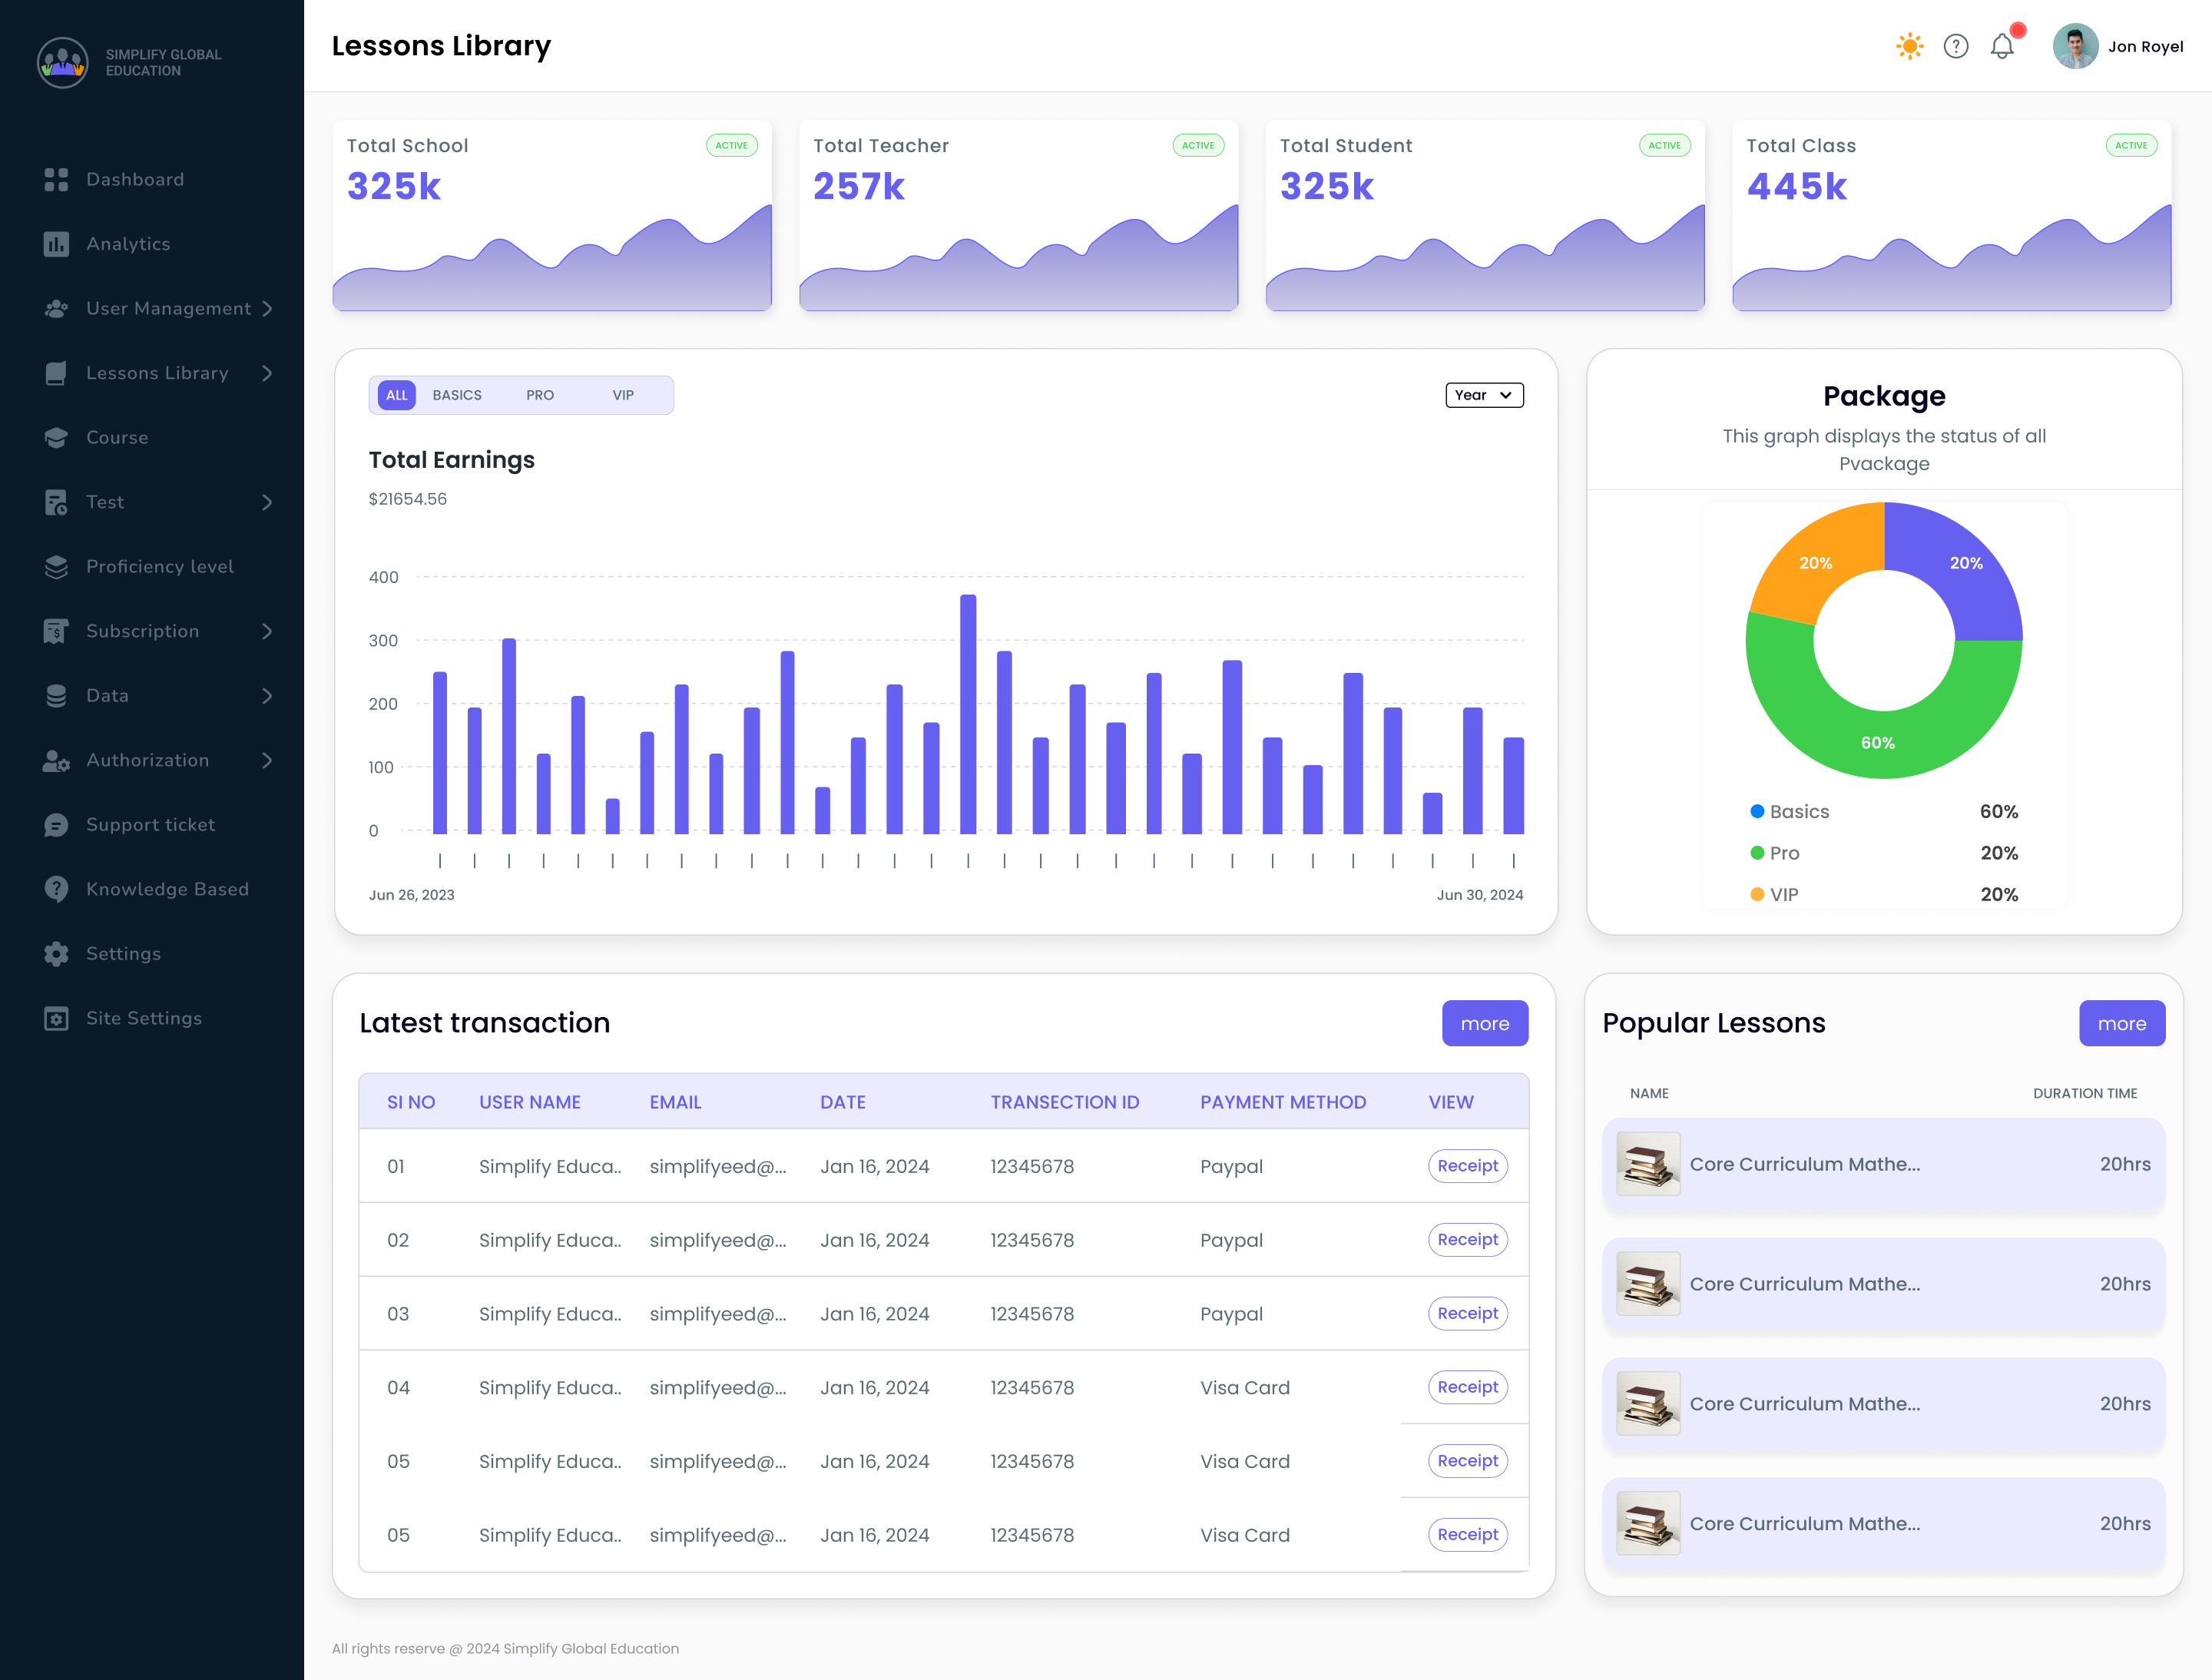Screen dimensions: 2212x1680
Task: Click the Course graduation cap icon
Action: 56,438
